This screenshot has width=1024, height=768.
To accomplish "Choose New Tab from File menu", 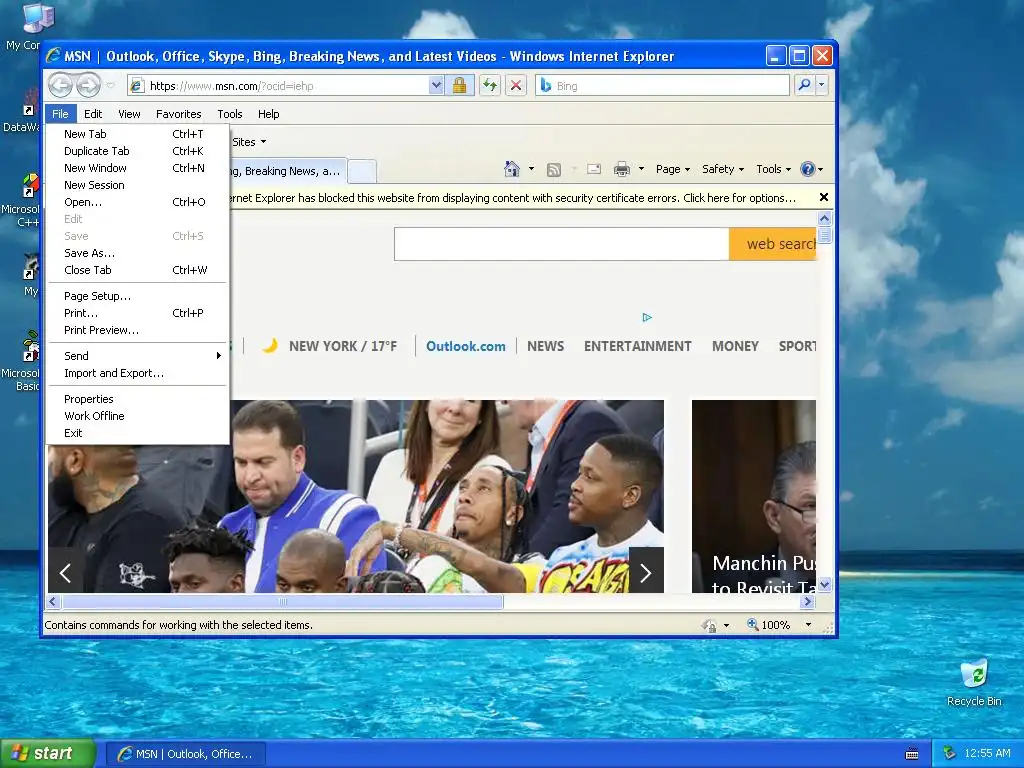I will (137, 134).
